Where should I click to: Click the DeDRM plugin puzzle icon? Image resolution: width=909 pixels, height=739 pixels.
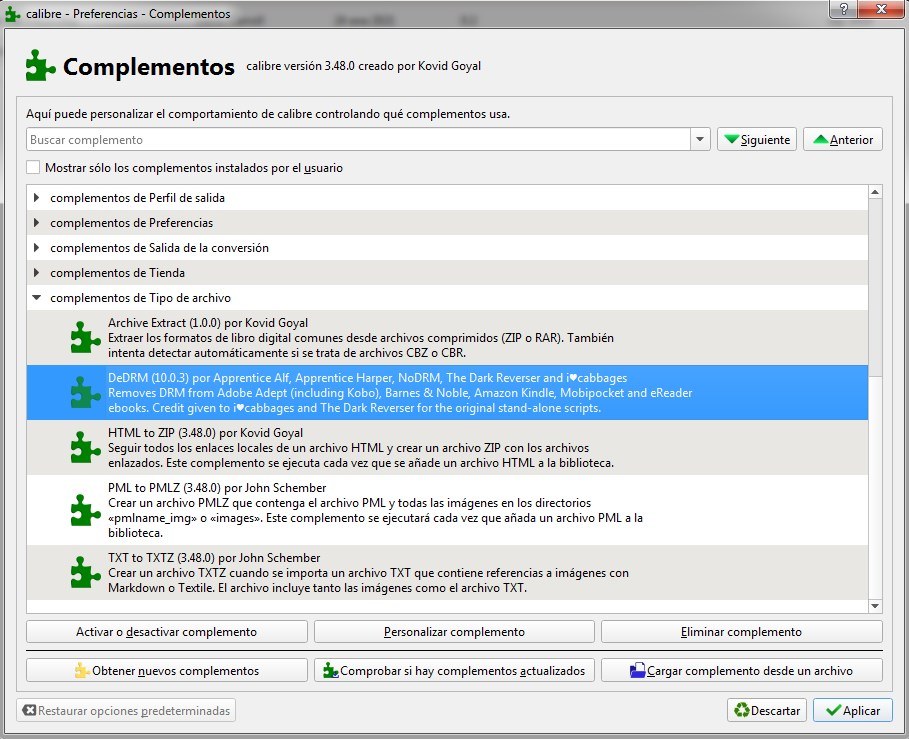(x=86, y=392)
